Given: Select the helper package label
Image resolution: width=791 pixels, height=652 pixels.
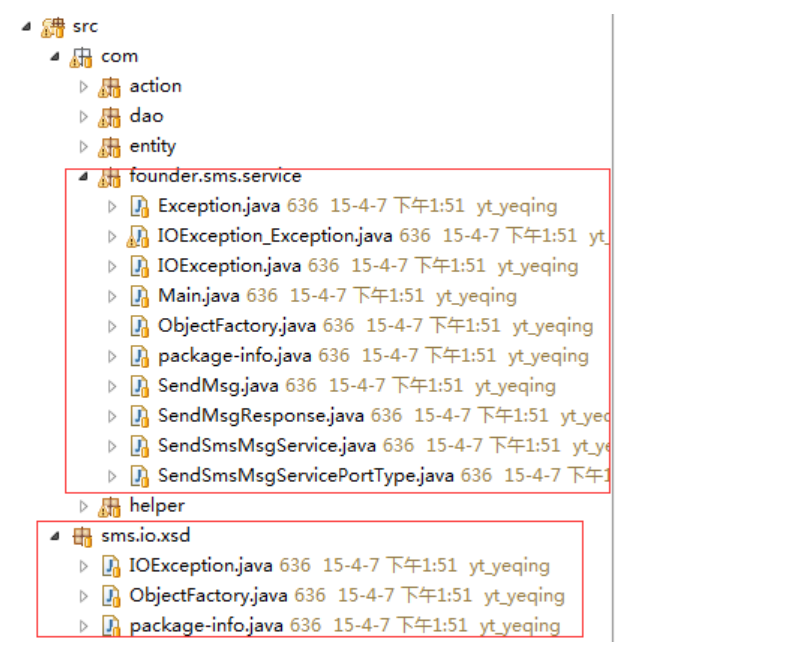Looking at the screenshot, I should coord(157,506).
